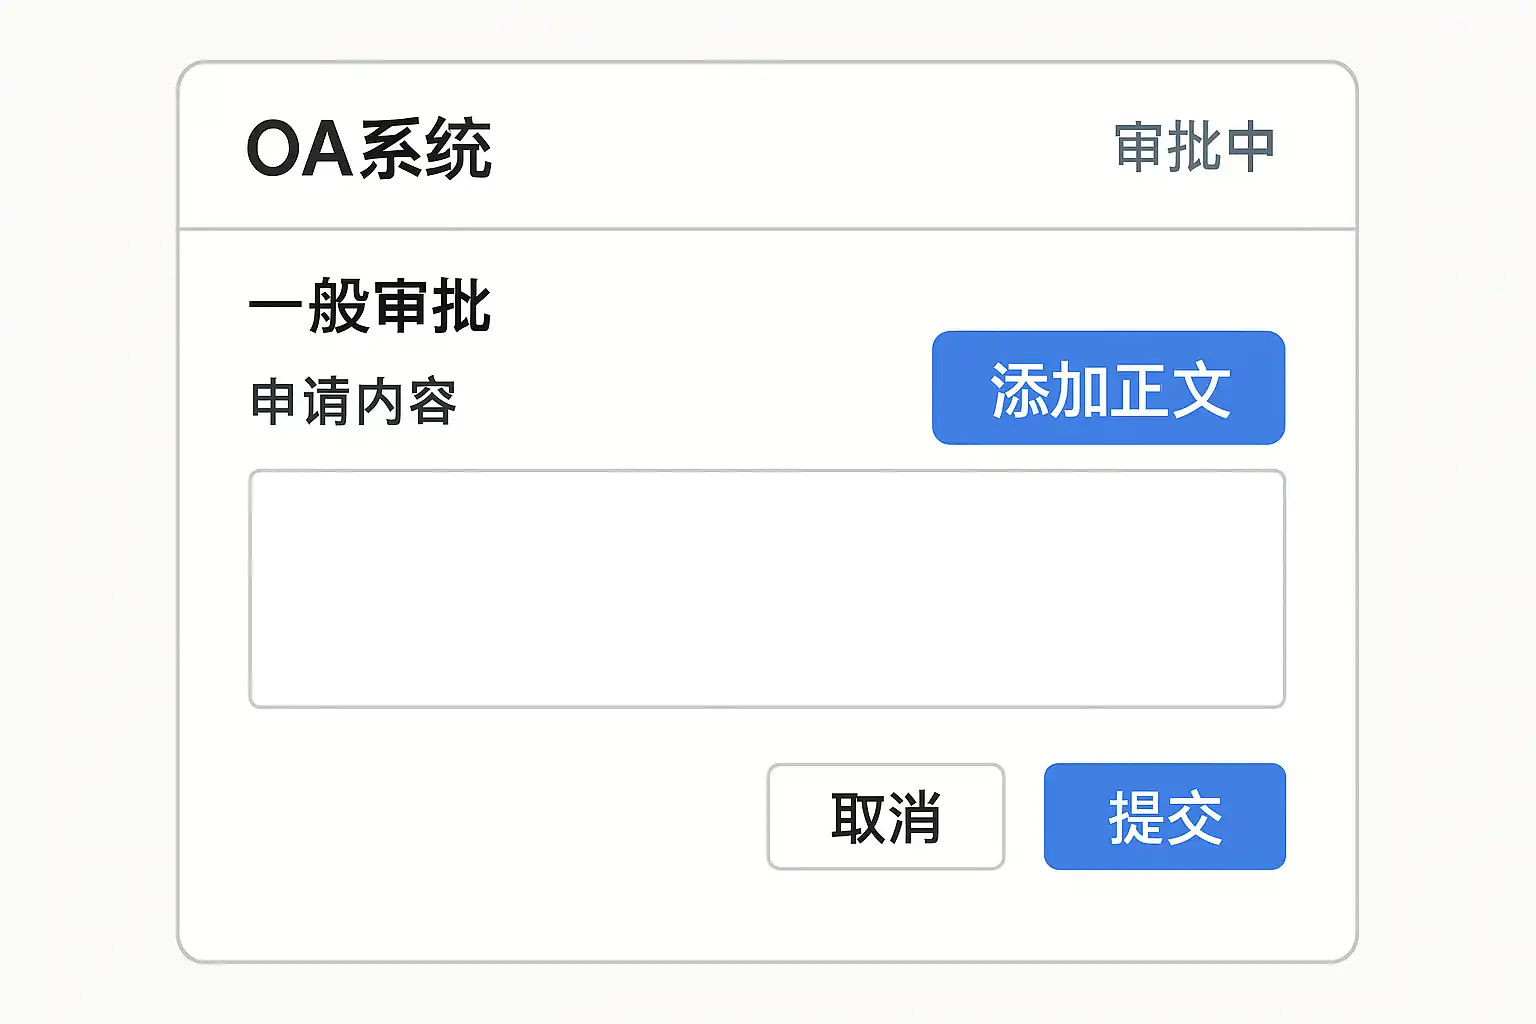Hit 提交 to send the approval
Screen dimensions: 1536x1024
[1164, 817]
